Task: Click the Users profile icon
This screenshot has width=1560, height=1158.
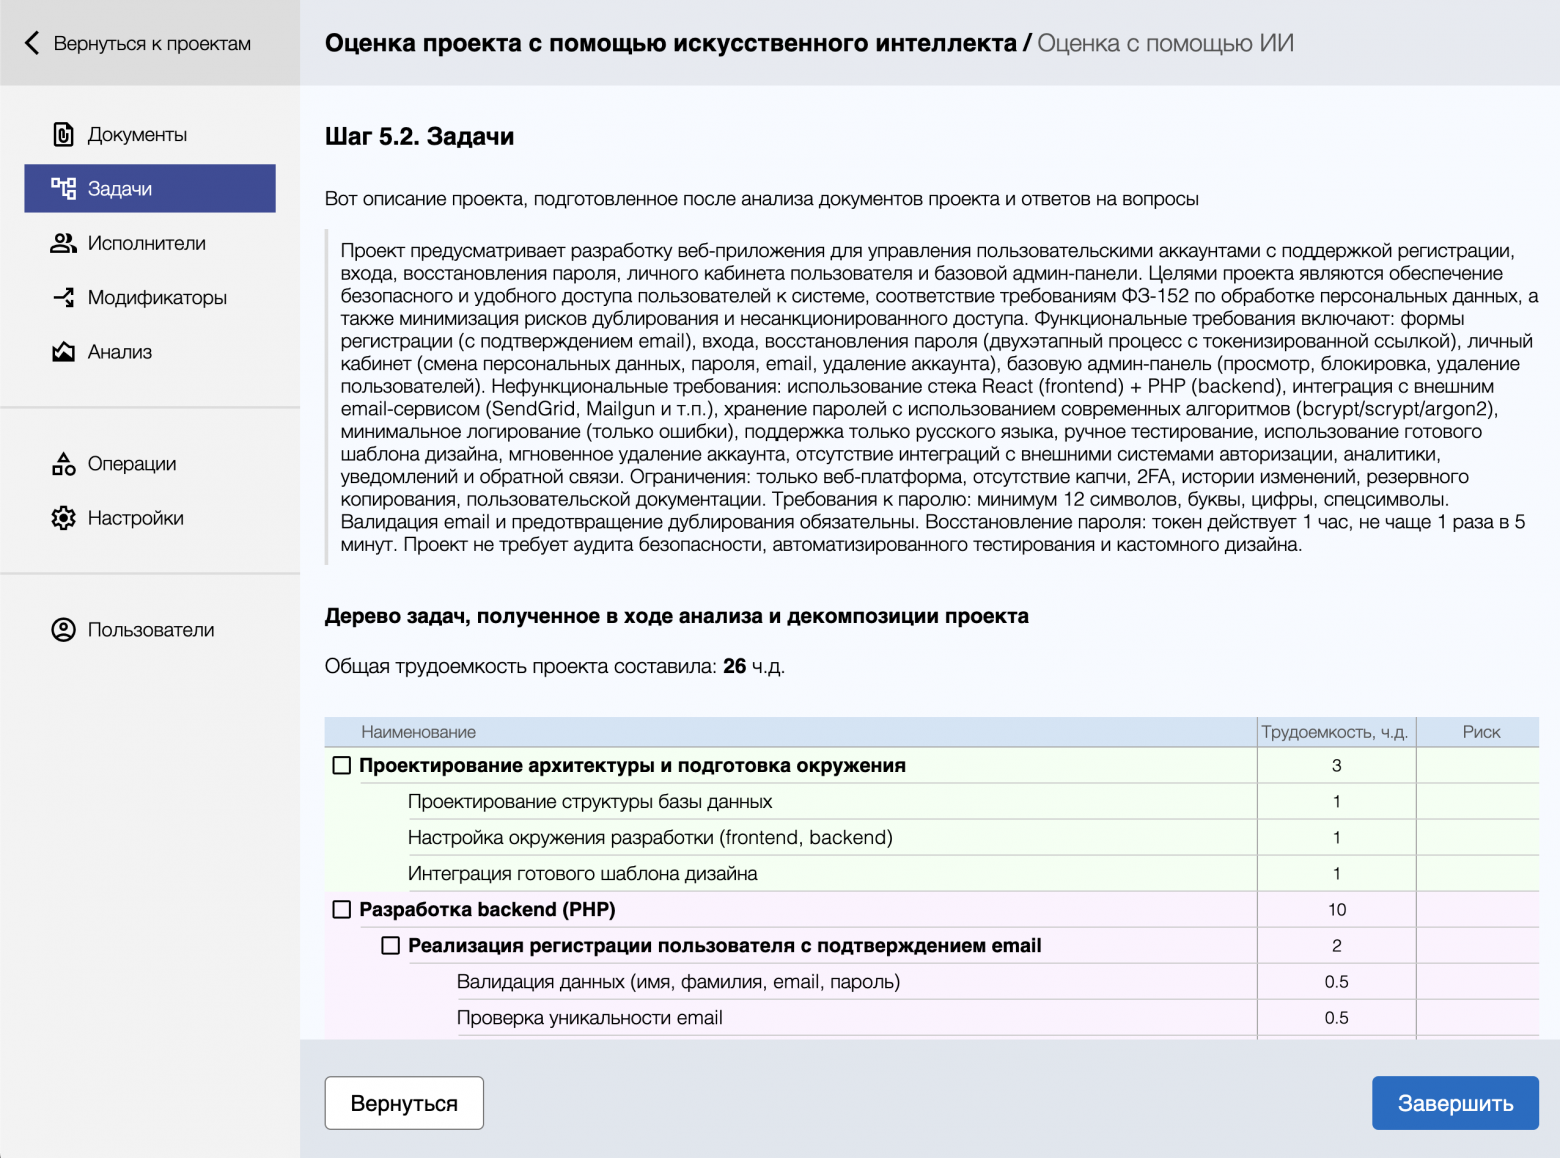Action: point(63,630)
